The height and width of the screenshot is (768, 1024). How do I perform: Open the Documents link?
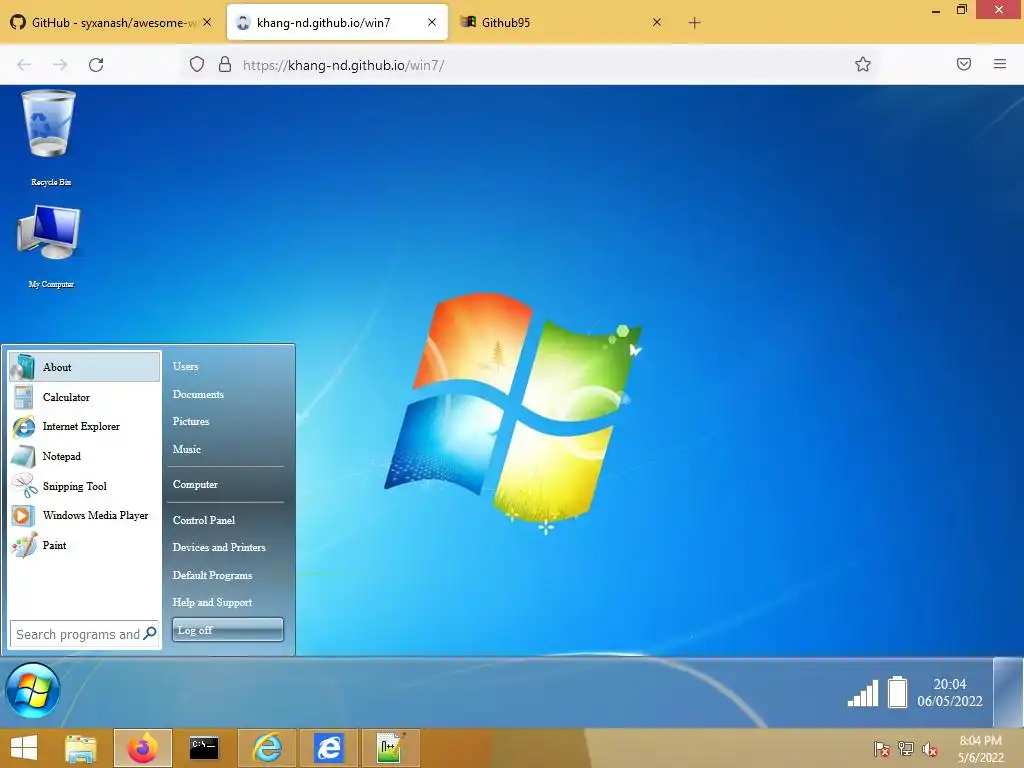[198, 394]
